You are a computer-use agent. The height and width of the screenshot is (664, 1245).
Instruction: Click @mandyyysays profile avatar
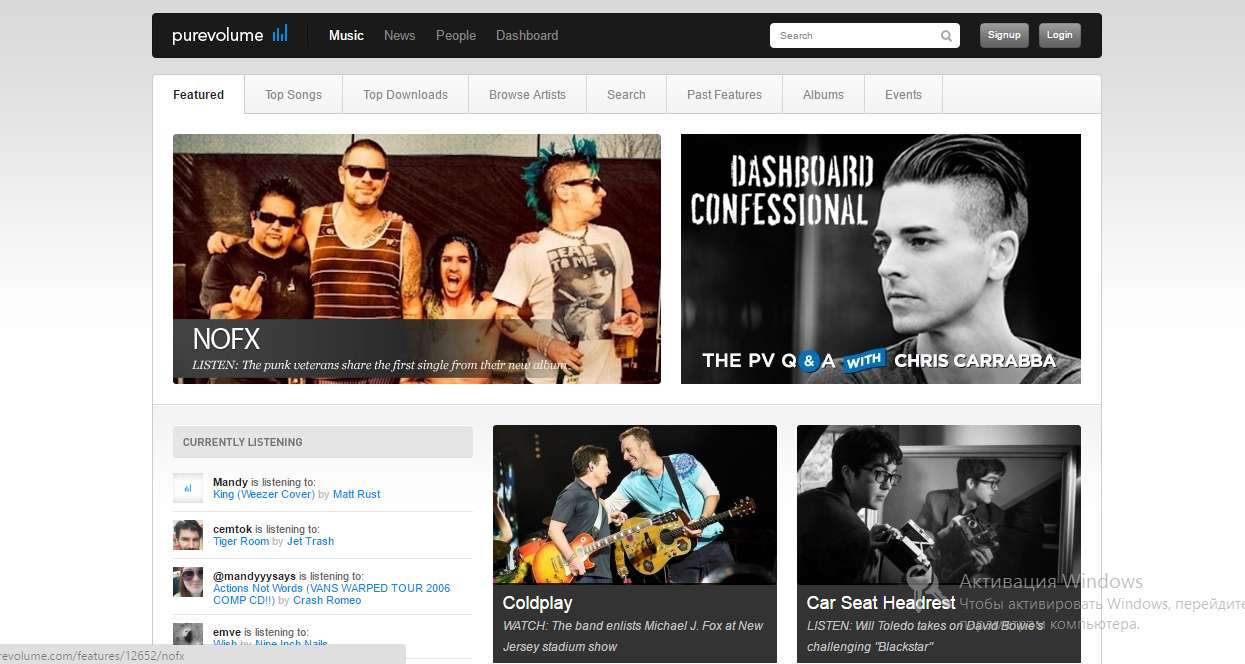coord(188,582)
